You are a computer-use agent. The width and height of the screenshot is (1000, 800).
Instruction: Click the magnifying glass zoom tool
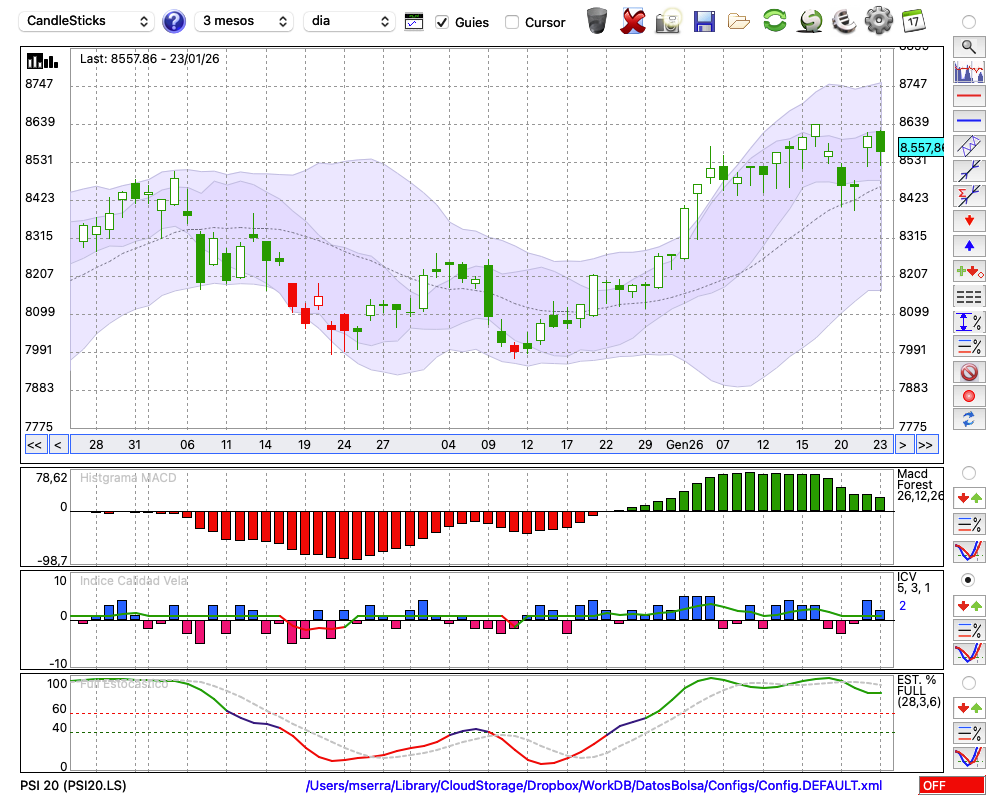pyautogui.click(x=968, y=46)
